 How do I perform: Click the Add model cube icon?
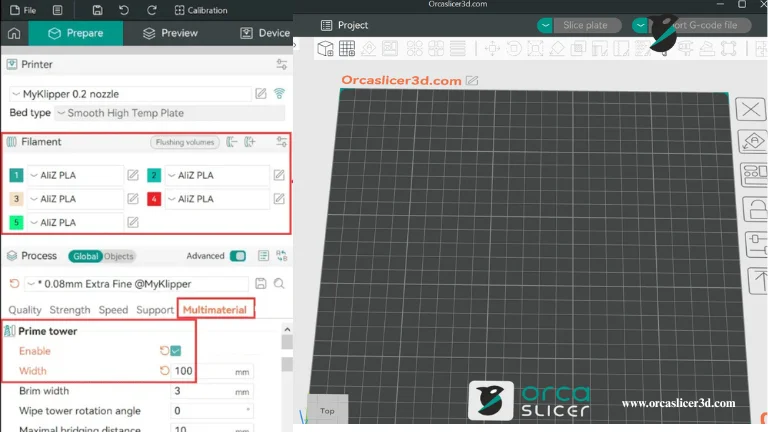(x=326, y=48)
